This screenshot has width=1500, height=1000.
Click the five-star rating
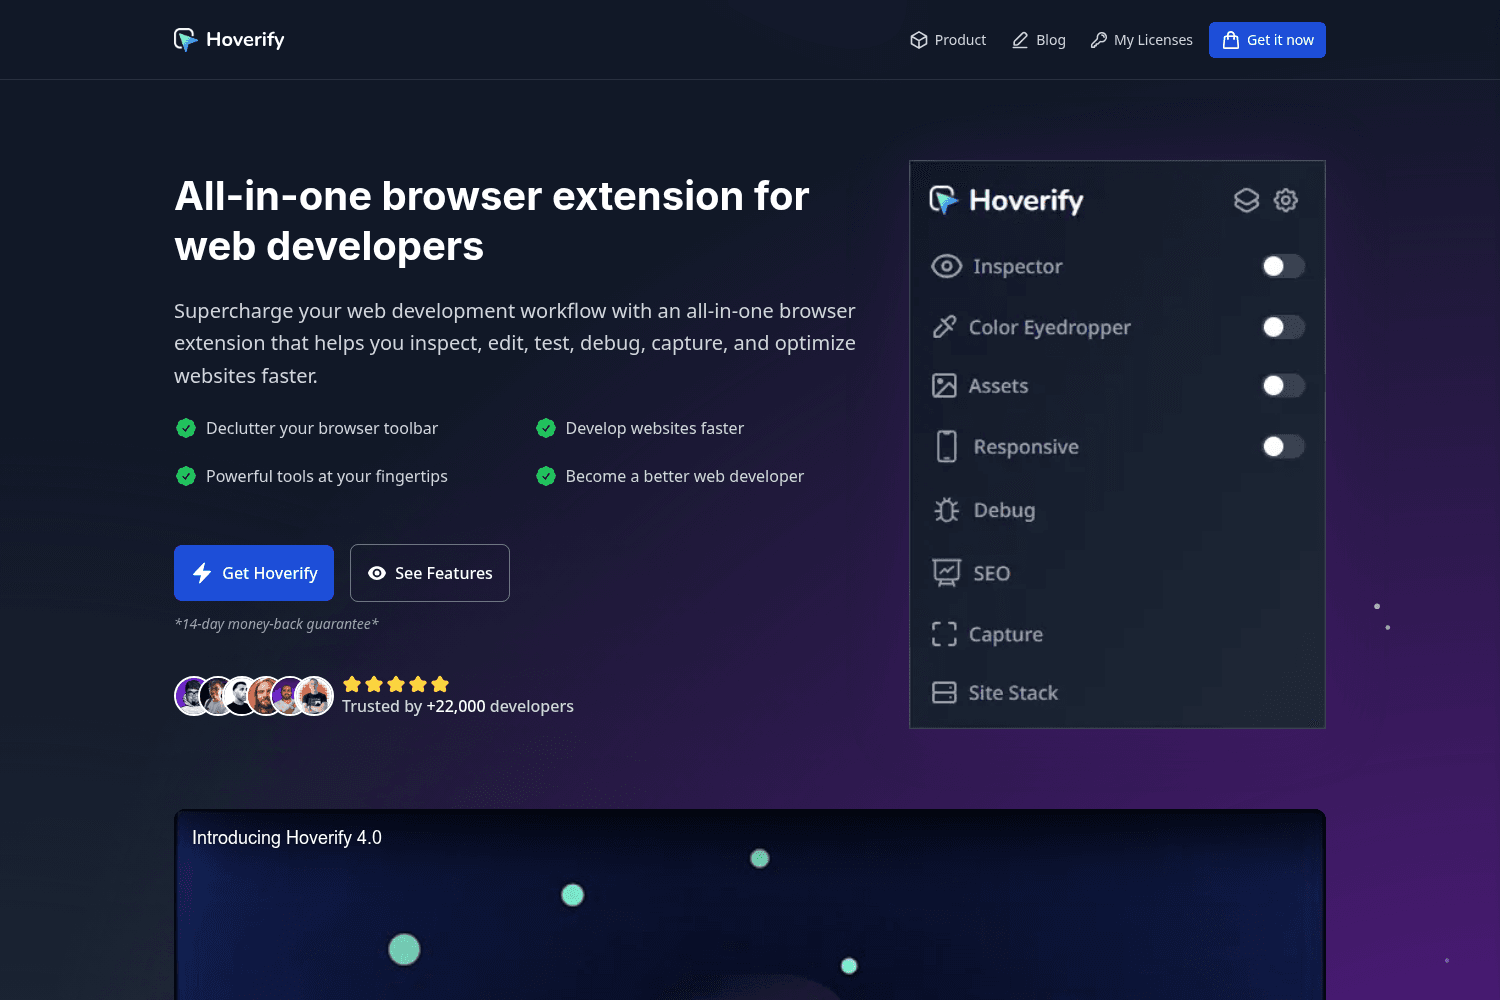[x=396, y=684]
